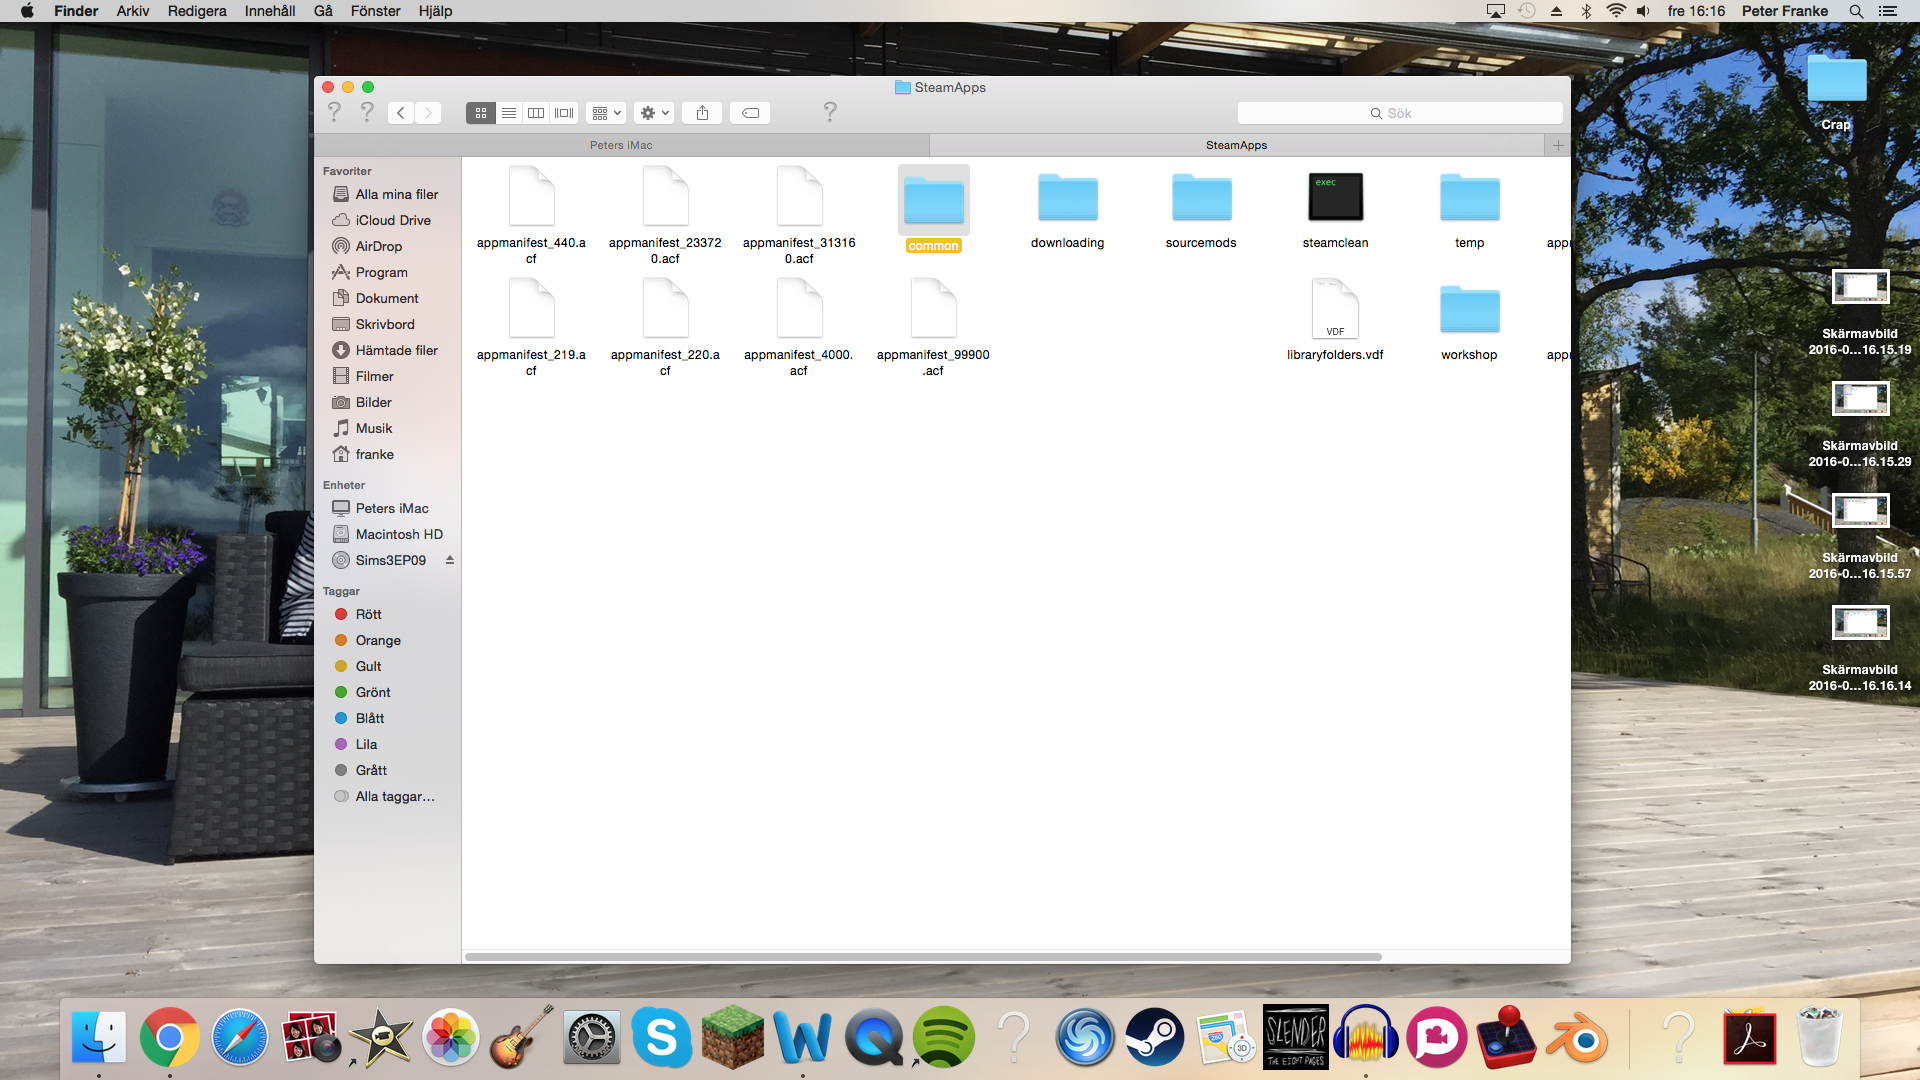
Task: Open the arrange items dropdown
Action: click(x=606, y=113)
